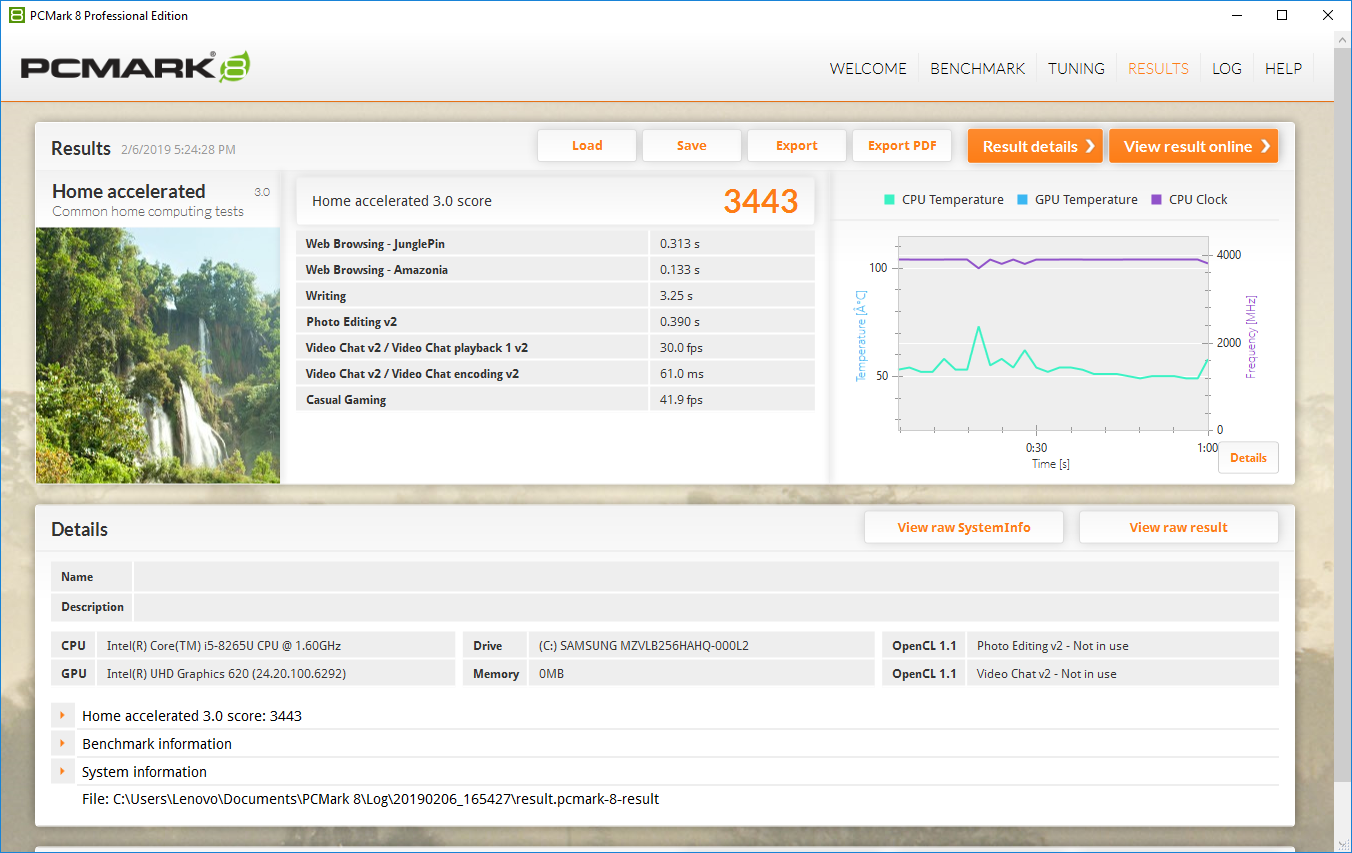
Task: Toggle CPU Temperature legend swatch
Action: tap(889, 200)
